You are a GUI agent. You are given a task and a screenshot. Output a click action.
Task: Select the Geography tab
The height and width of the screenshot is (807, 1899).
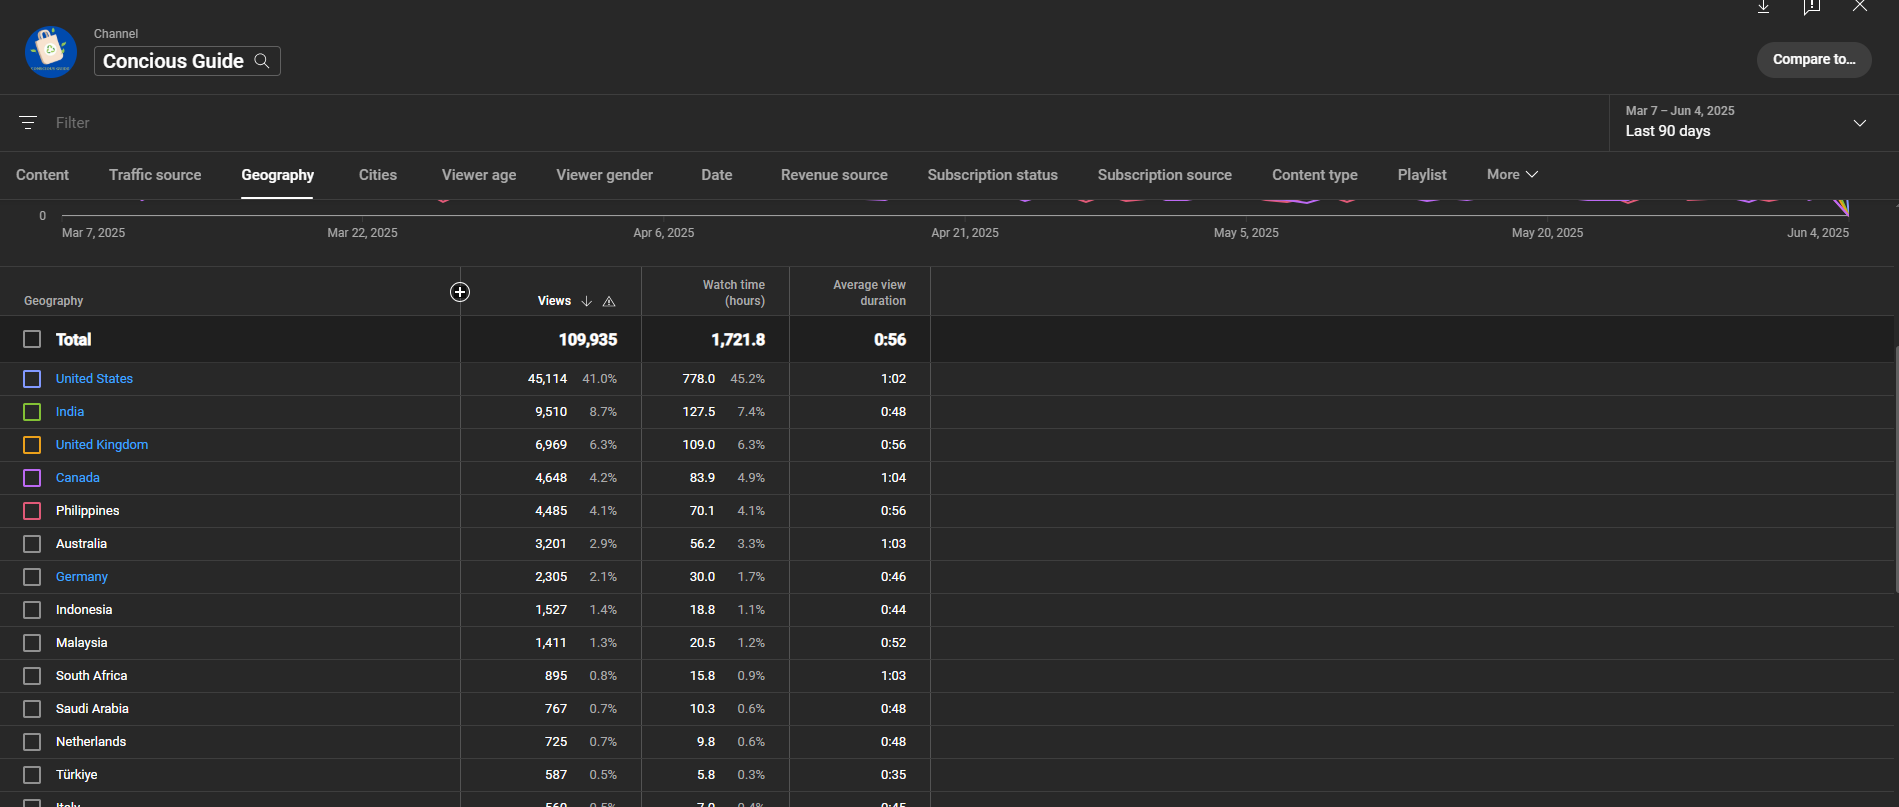pyautogui.click(x=277, y=175)
